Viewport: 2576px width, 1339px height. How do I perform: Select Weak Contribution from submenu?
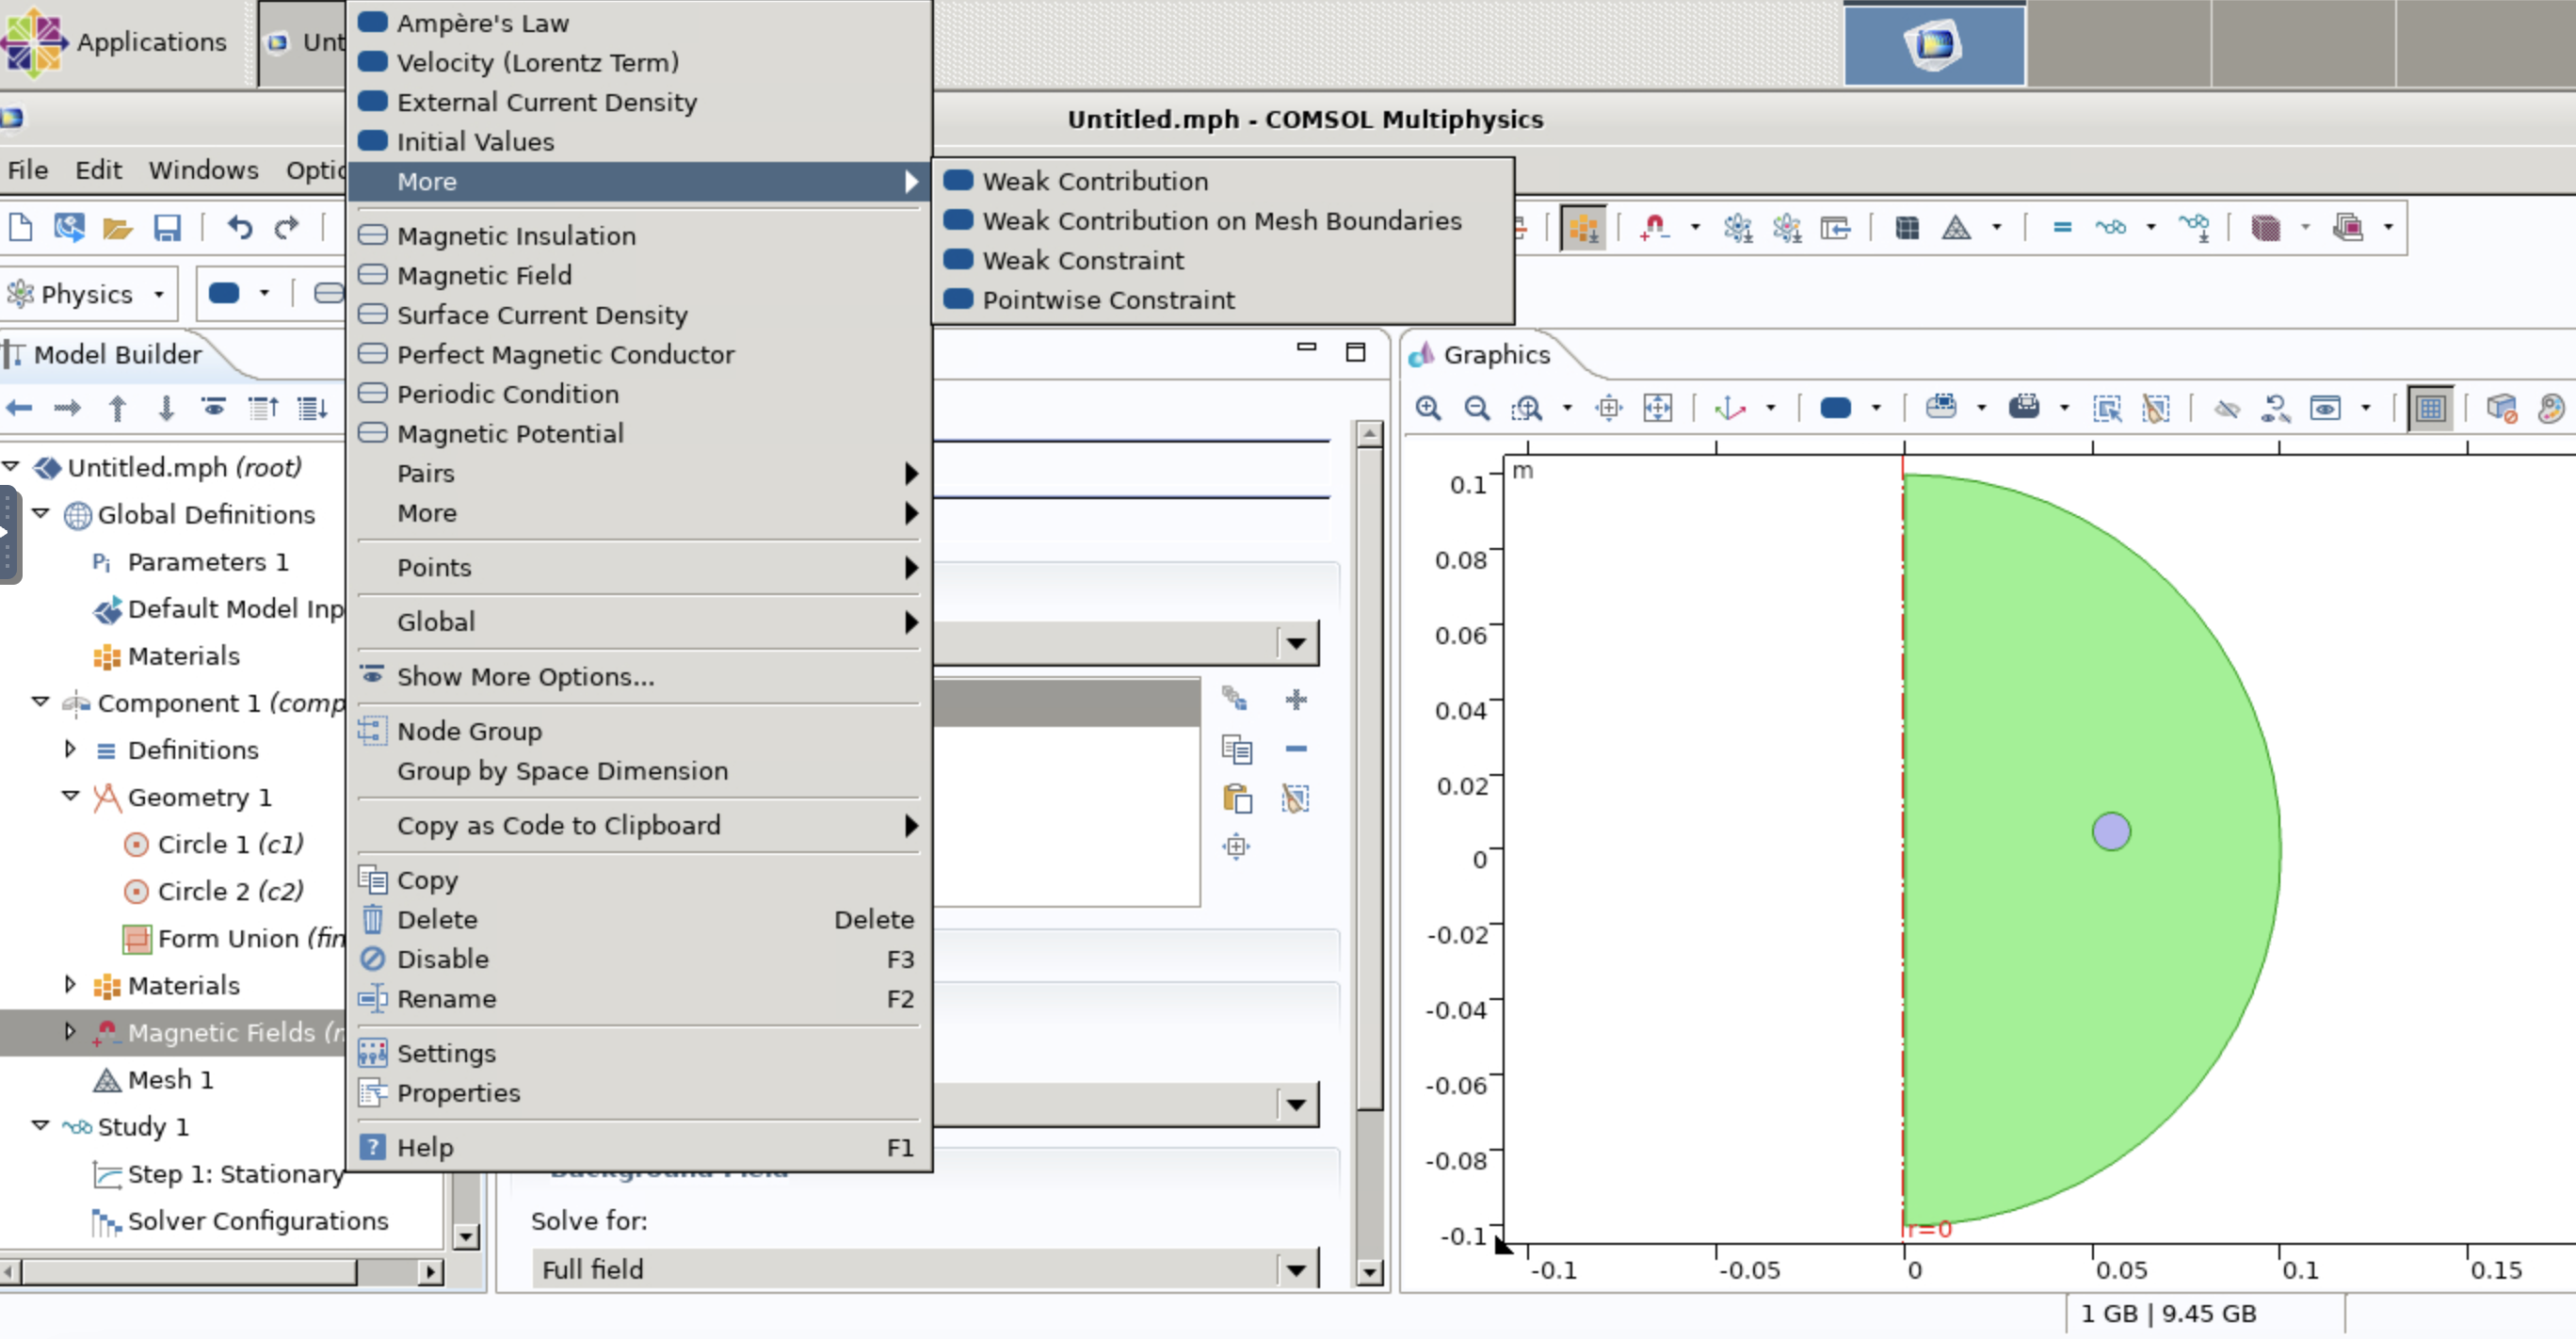coord(1095,181)
